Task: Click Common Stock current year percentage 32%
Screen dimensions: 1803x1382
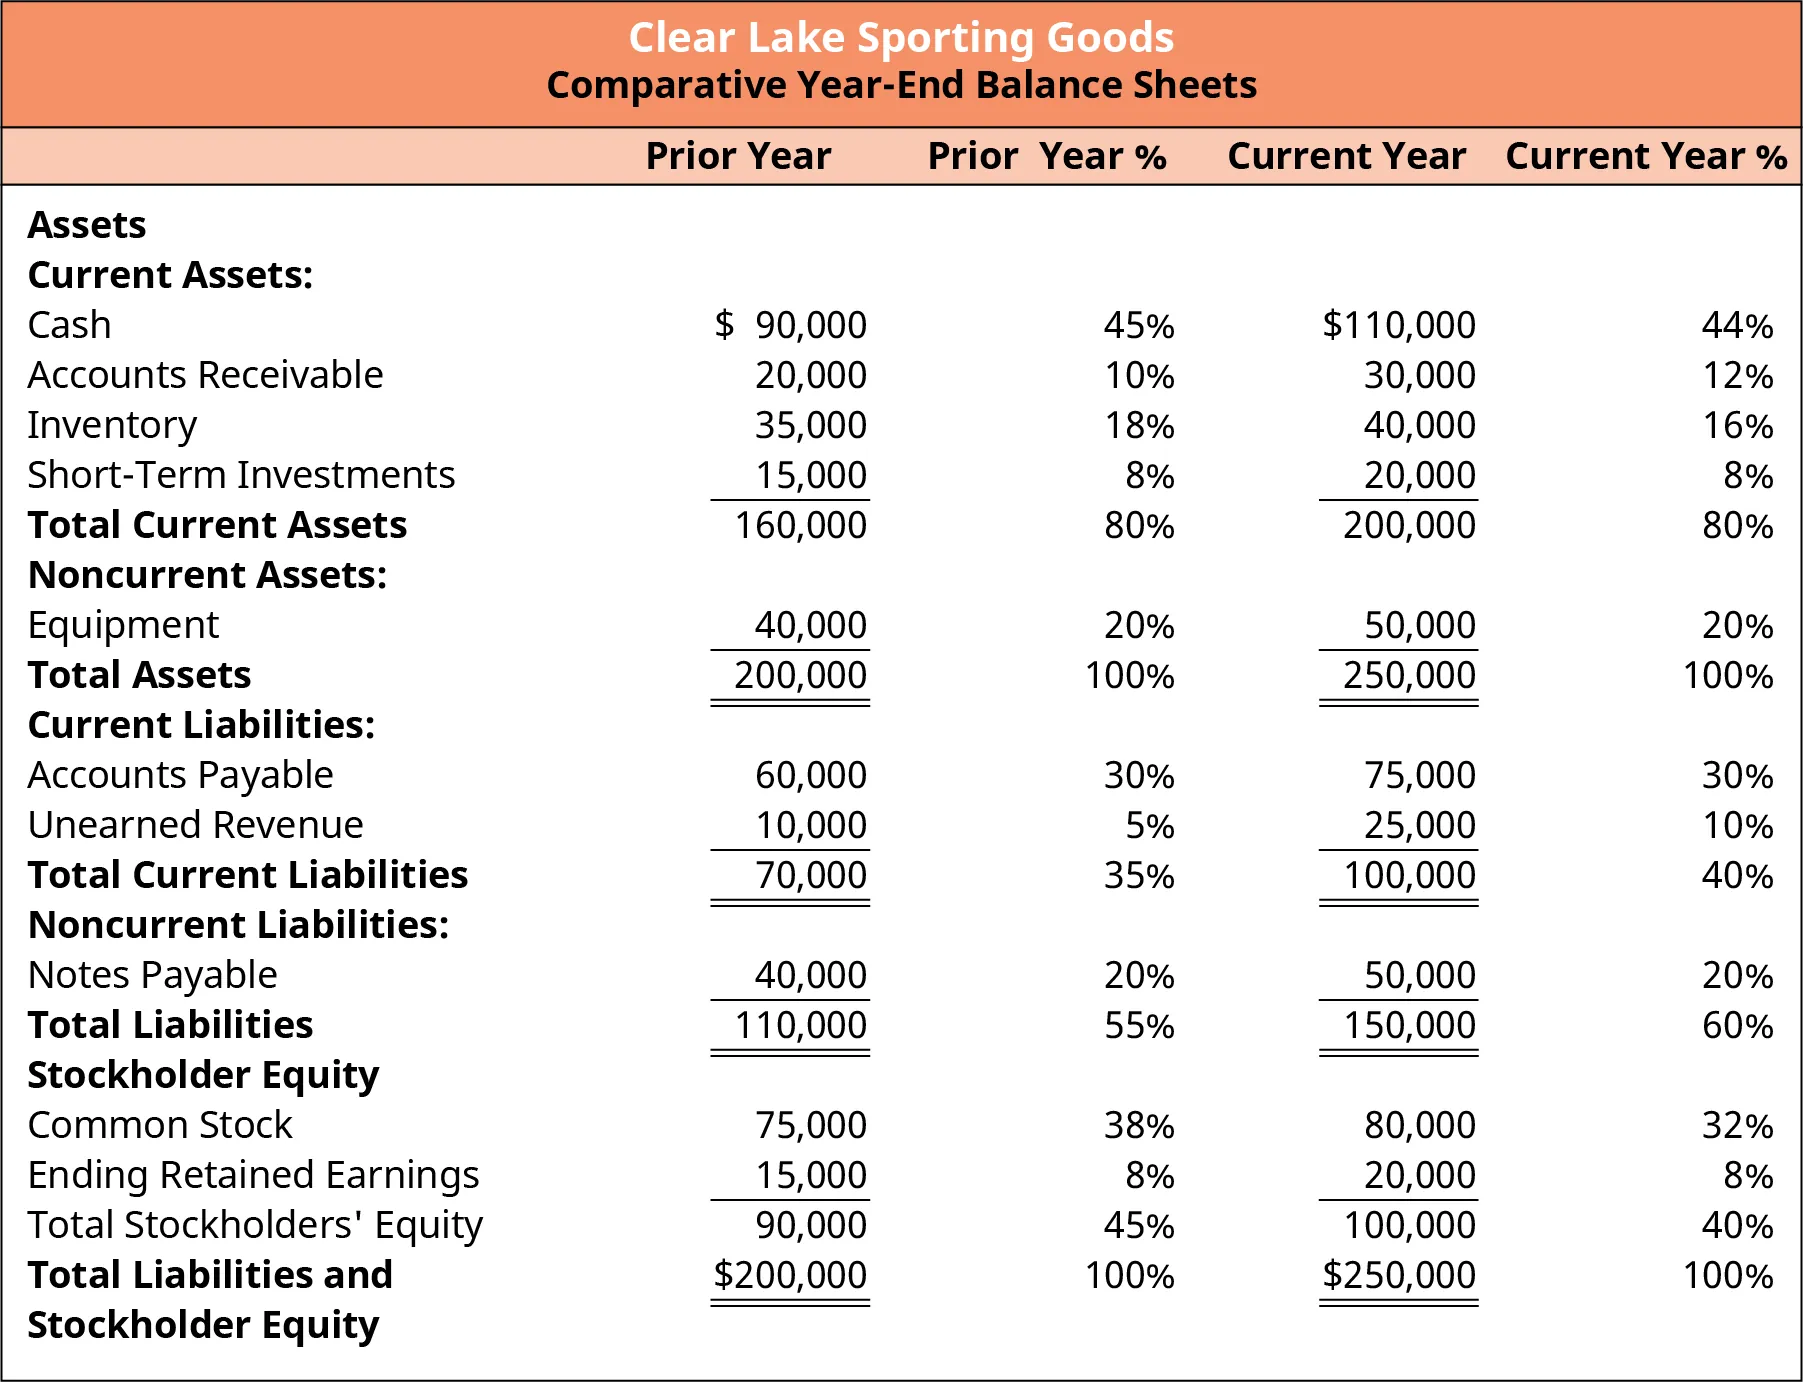Action: (1737, 1126)
